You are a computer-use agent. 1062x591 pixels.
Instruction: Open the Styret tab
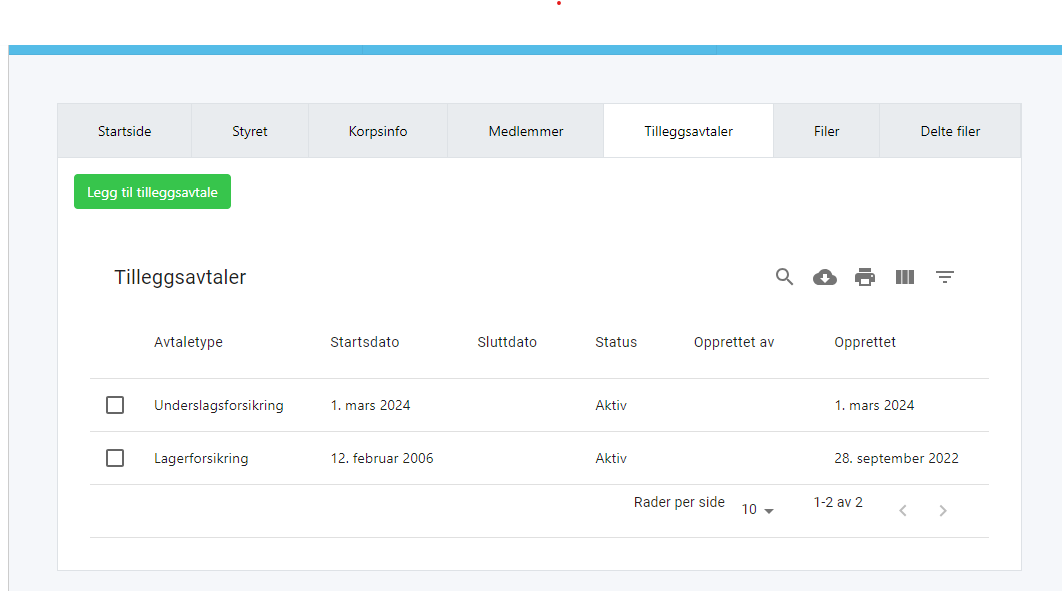pyautogui.click(x=250, y=131)
